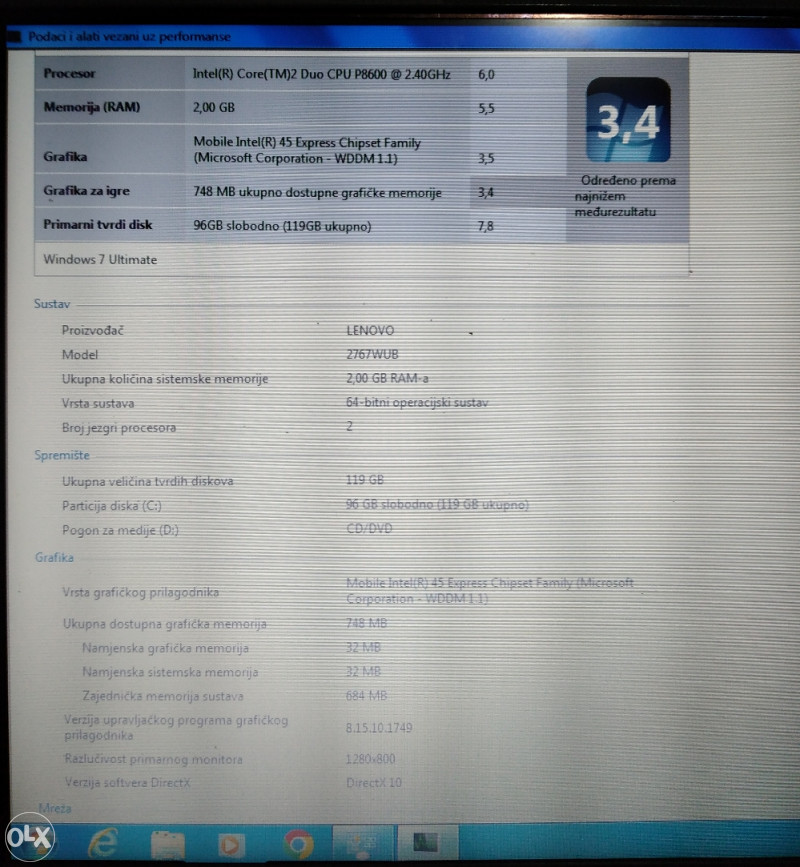
Task: Select the total disk size value '119 GB'
Action: tap(364, 480)
